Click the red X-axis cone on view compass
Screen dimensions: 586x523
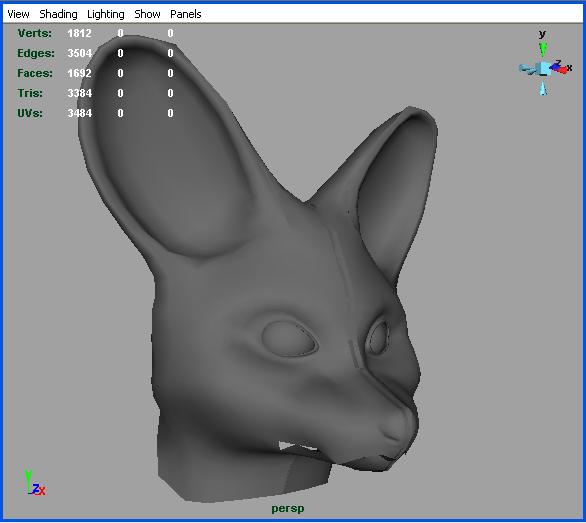pyautogui.click(x=562, y=70)
